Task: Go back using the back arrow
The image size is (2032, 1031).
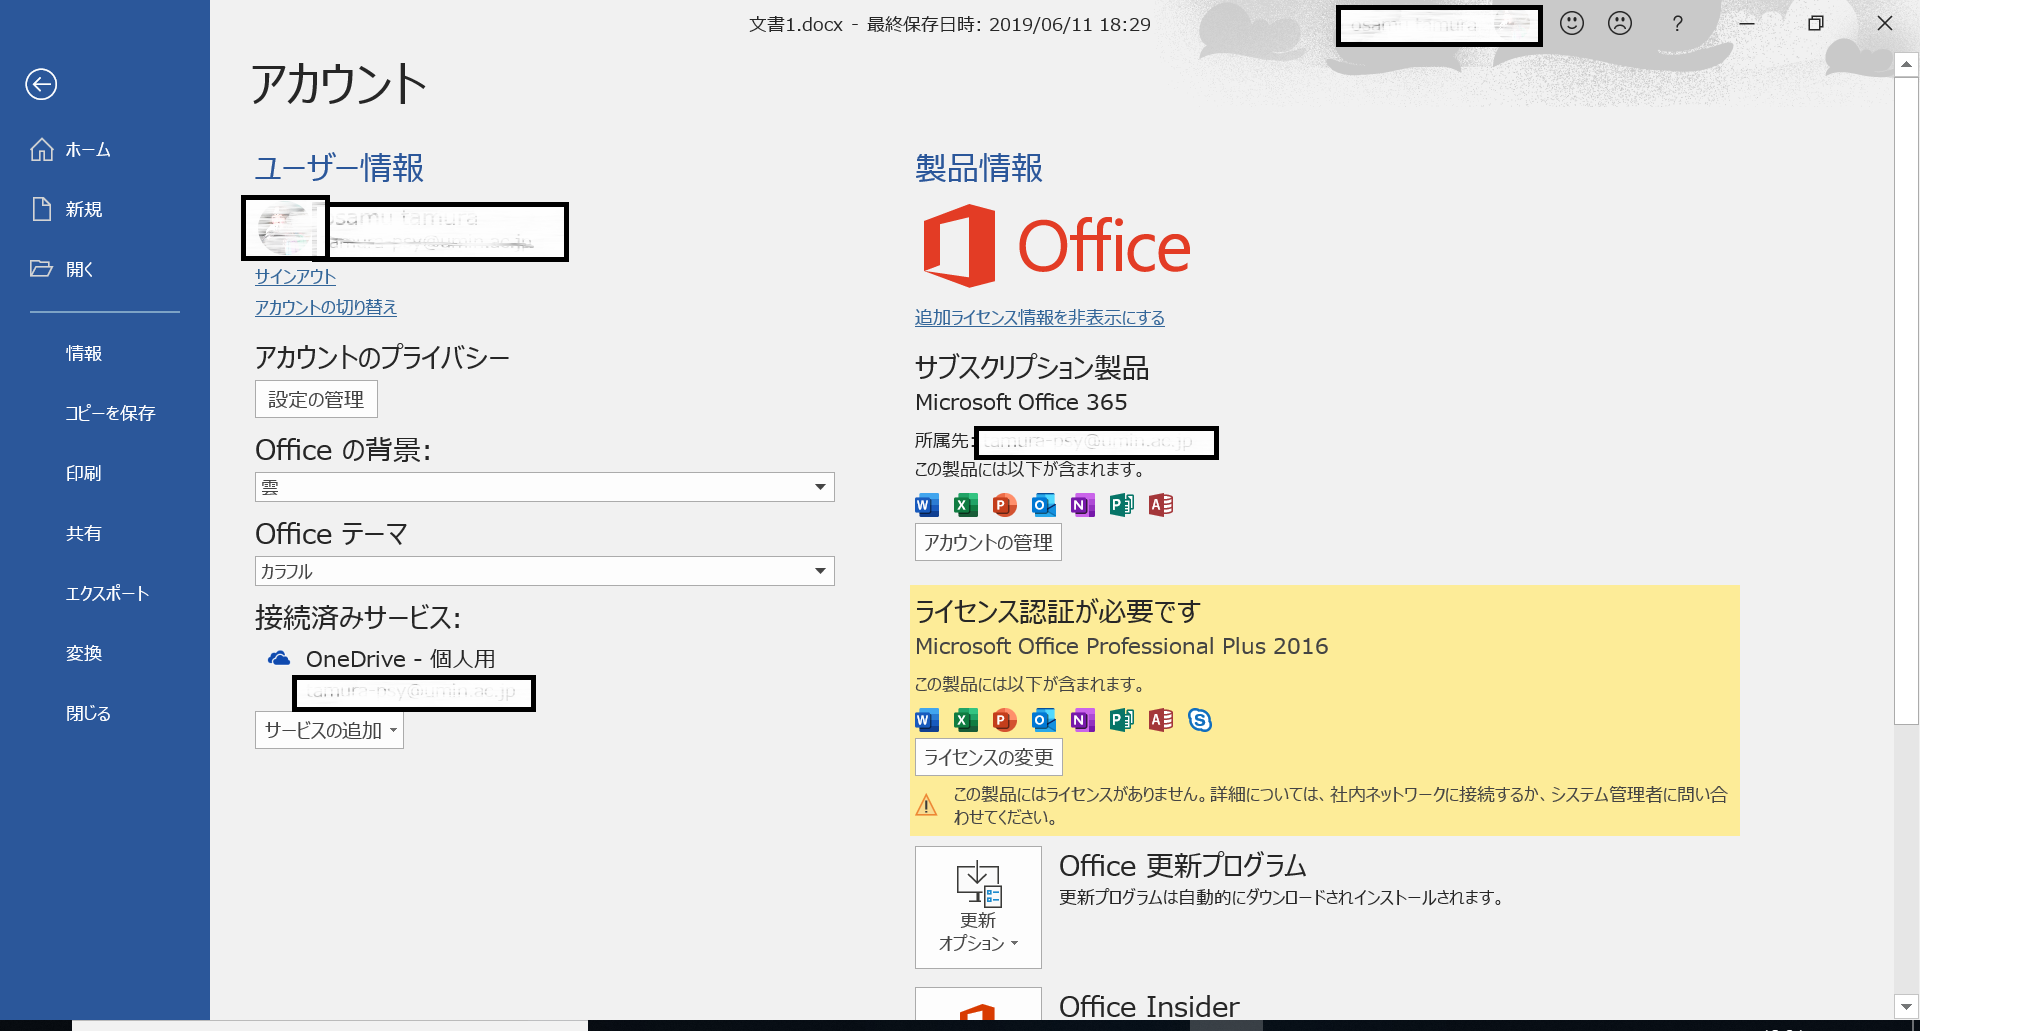Action: click(41, 85)
